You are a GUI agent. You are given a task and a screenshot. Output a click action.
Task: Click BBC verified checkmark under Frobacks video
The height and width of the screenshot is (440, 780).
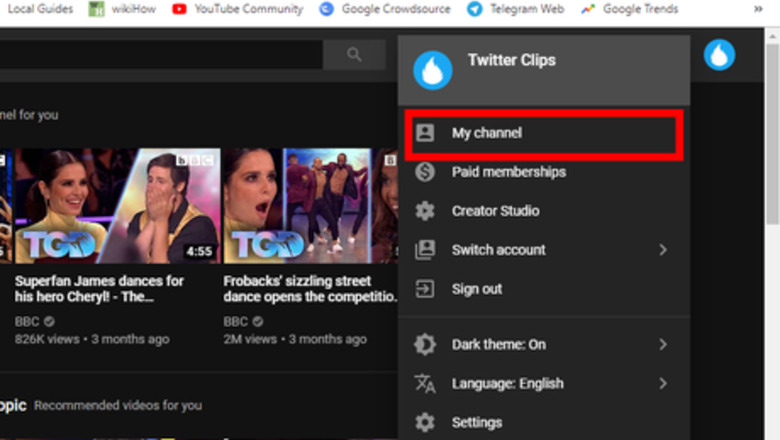[257, 322]
